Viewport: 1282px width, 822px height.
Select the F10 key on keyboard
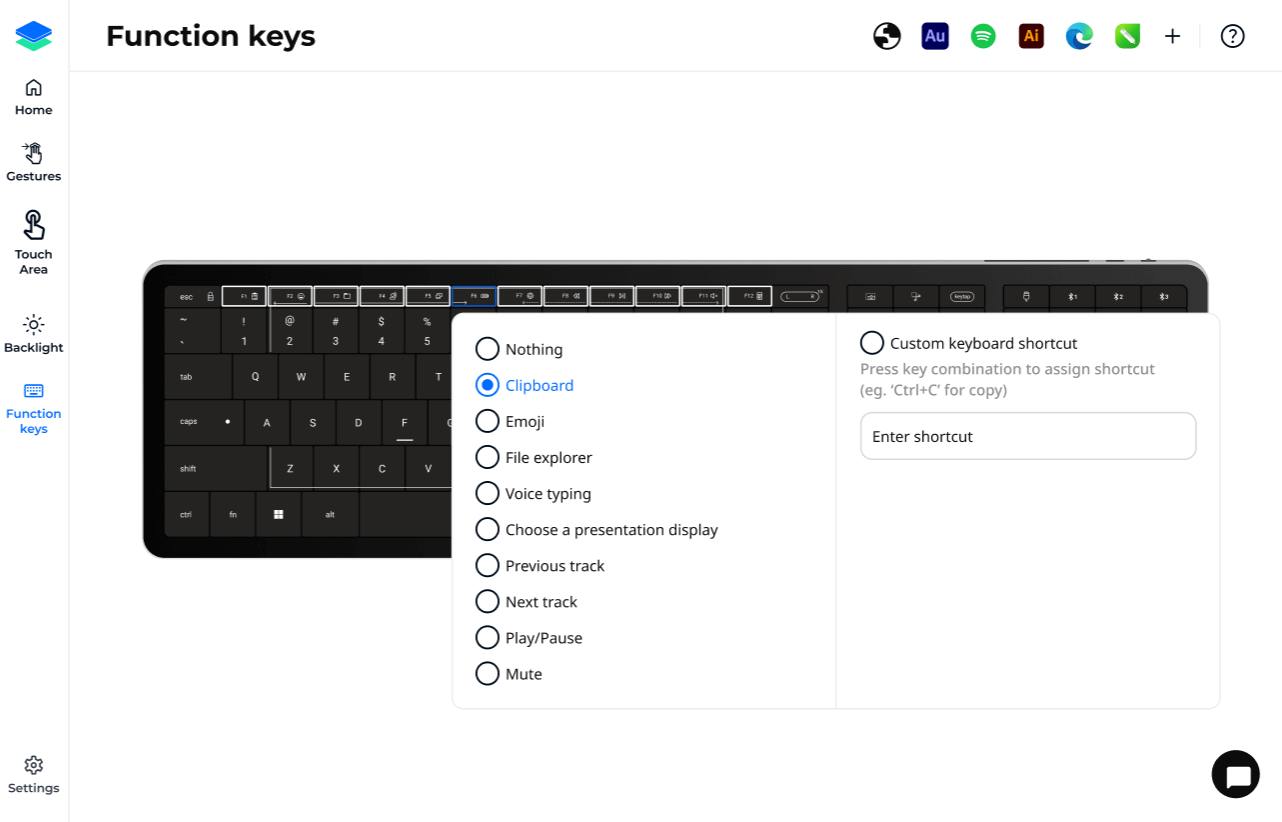[658, 296]
